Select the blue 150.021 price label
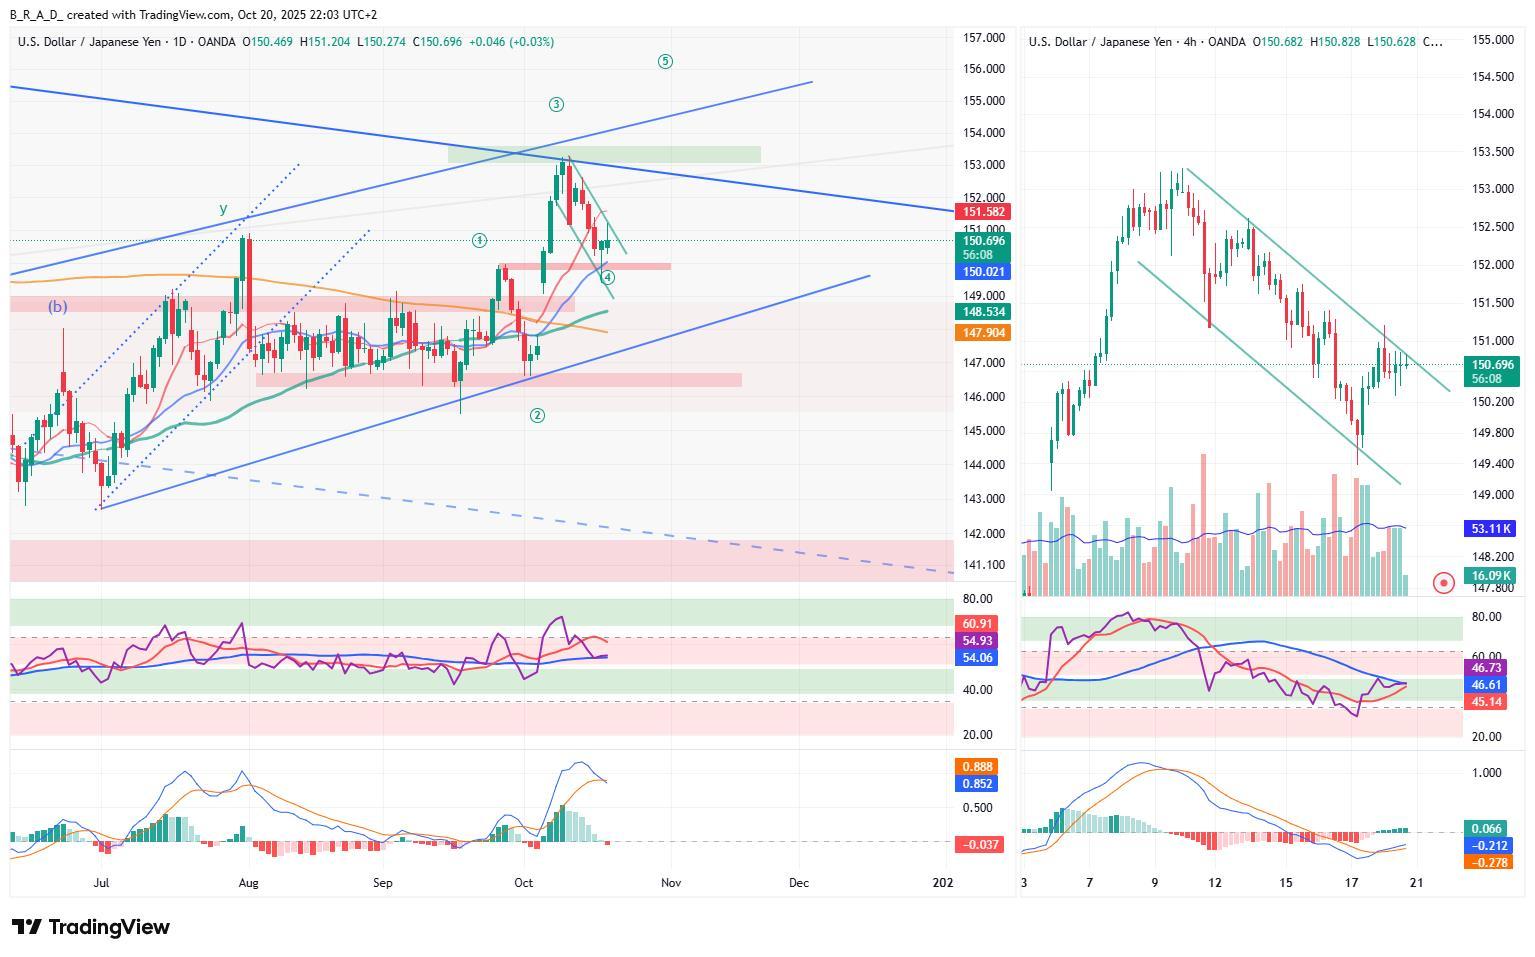 [983, 272]
